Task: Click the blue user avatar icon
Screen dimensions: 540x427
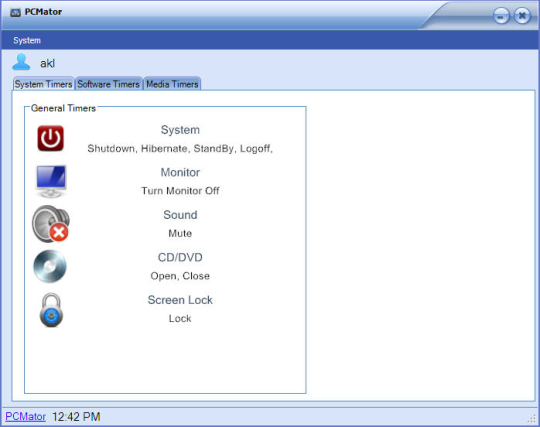Action: pos(21,62)
